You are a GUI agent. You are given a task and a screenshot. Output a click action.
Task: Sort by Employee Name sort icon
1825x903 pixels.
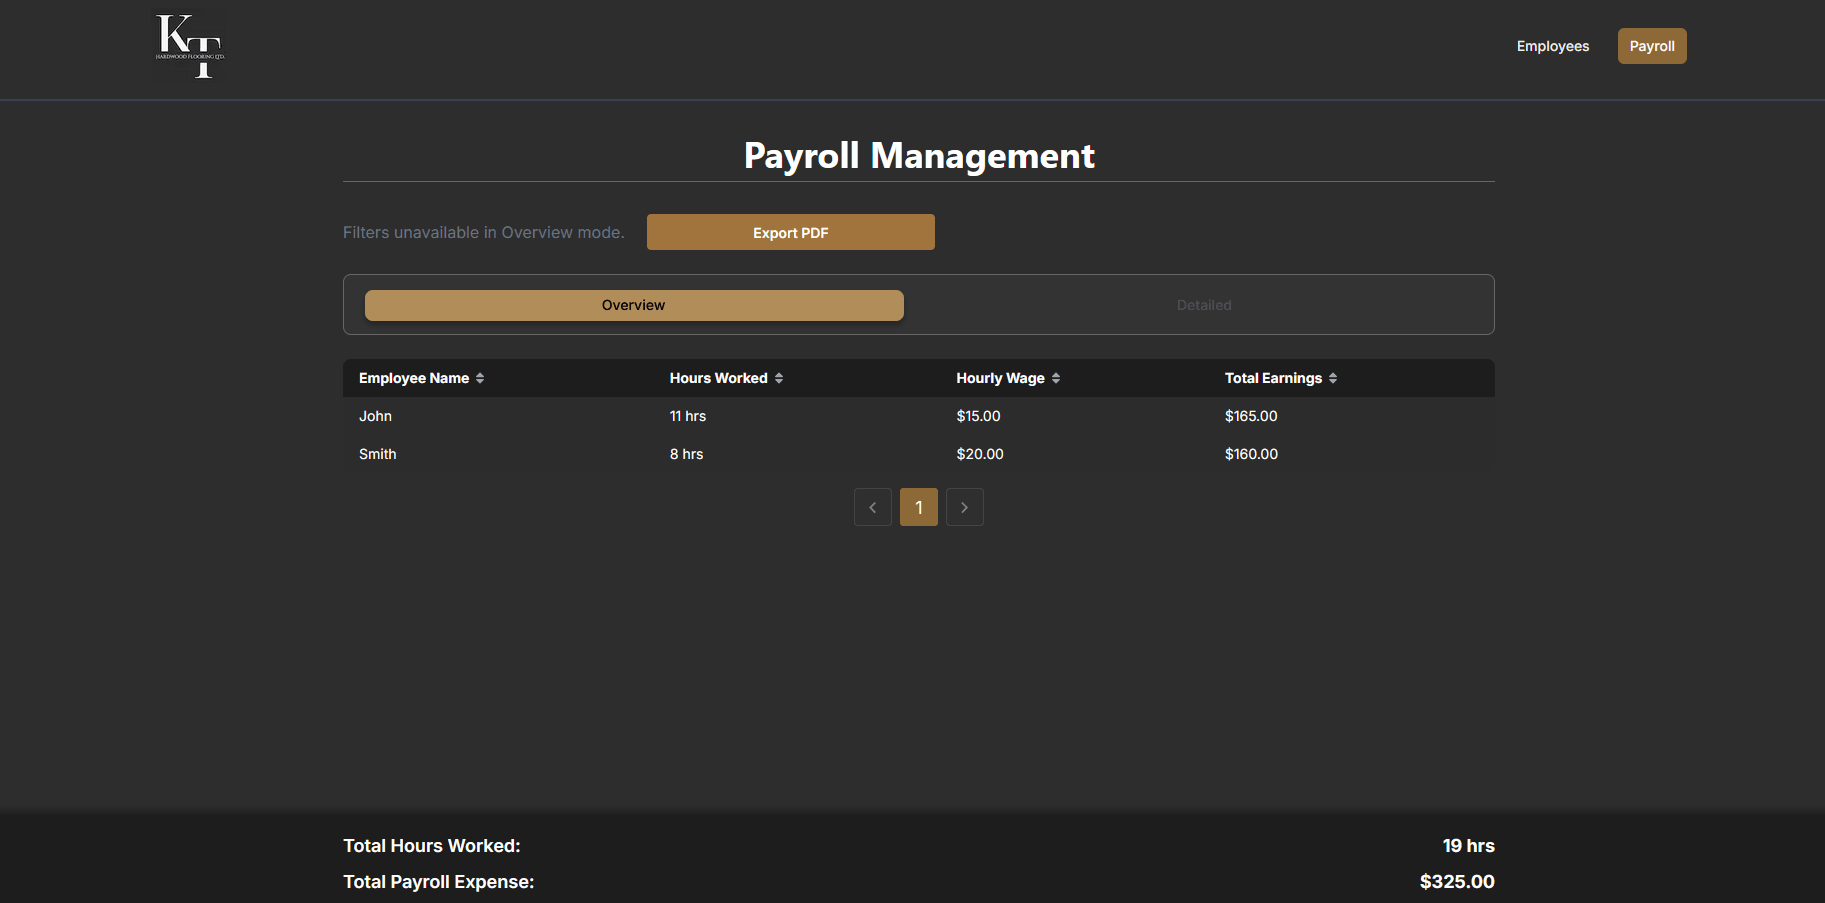(480, 378)
